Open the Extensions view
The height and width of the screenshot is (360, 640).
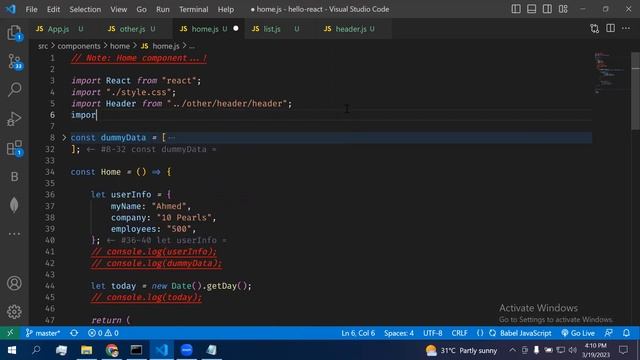click(x=14, y=148)
